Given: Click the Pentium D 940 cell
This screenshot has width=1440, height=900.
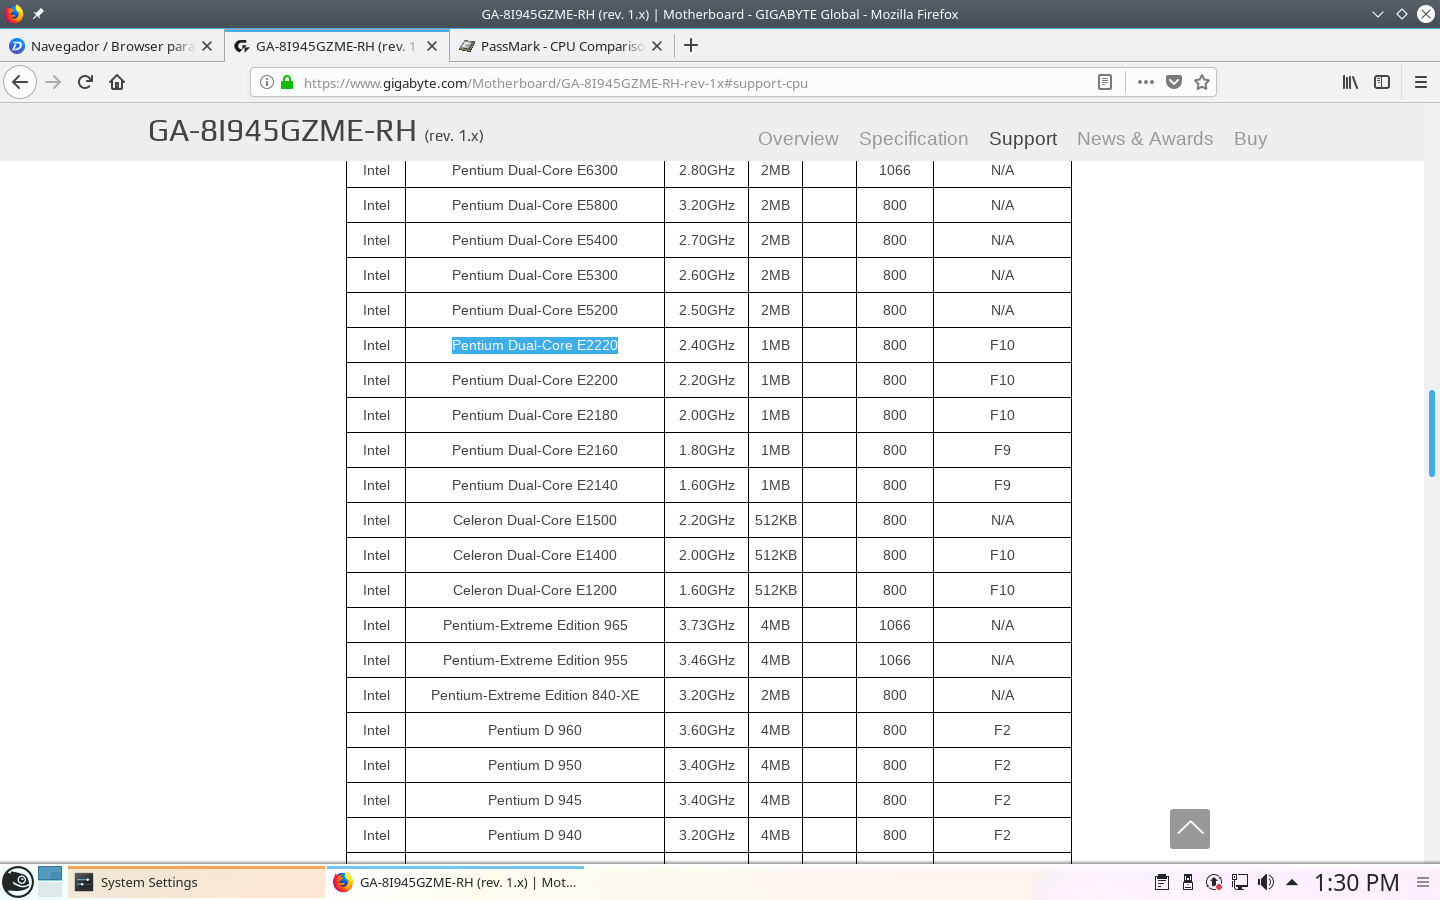Looking at the screenshot, I should click(535, 835).
